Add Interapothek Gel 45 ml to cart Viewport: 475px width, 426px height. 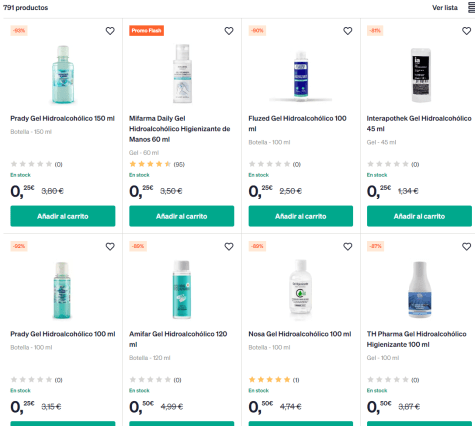click(x=419, y=216)
